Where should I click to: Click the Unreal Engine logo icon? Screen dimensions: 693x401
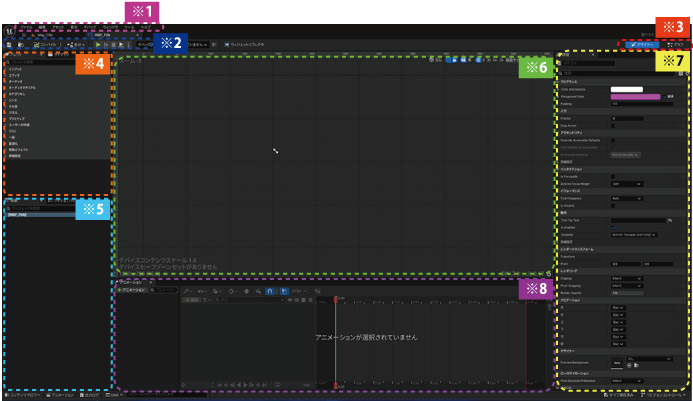[9, 32]
